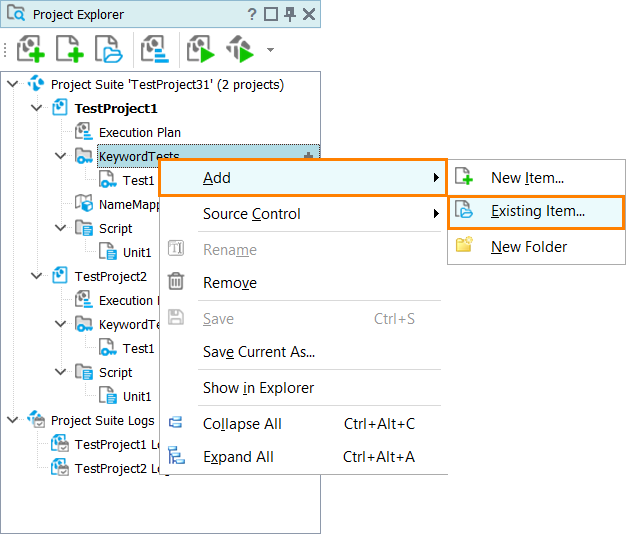
Task: Select Execution Plan under TestProject1
Action: (x=140, y=133)
